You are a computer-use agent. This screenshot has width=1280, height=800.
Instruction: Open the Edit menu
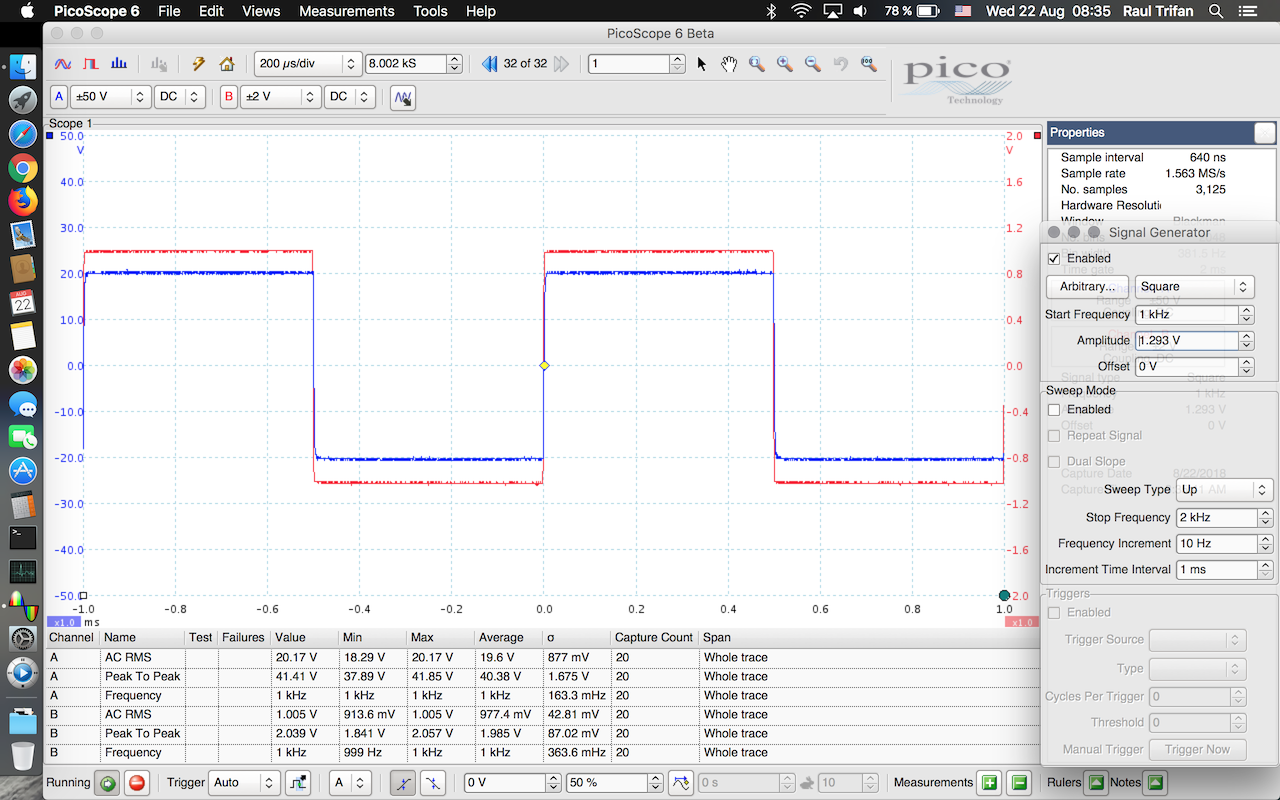(x=211, y=11)
